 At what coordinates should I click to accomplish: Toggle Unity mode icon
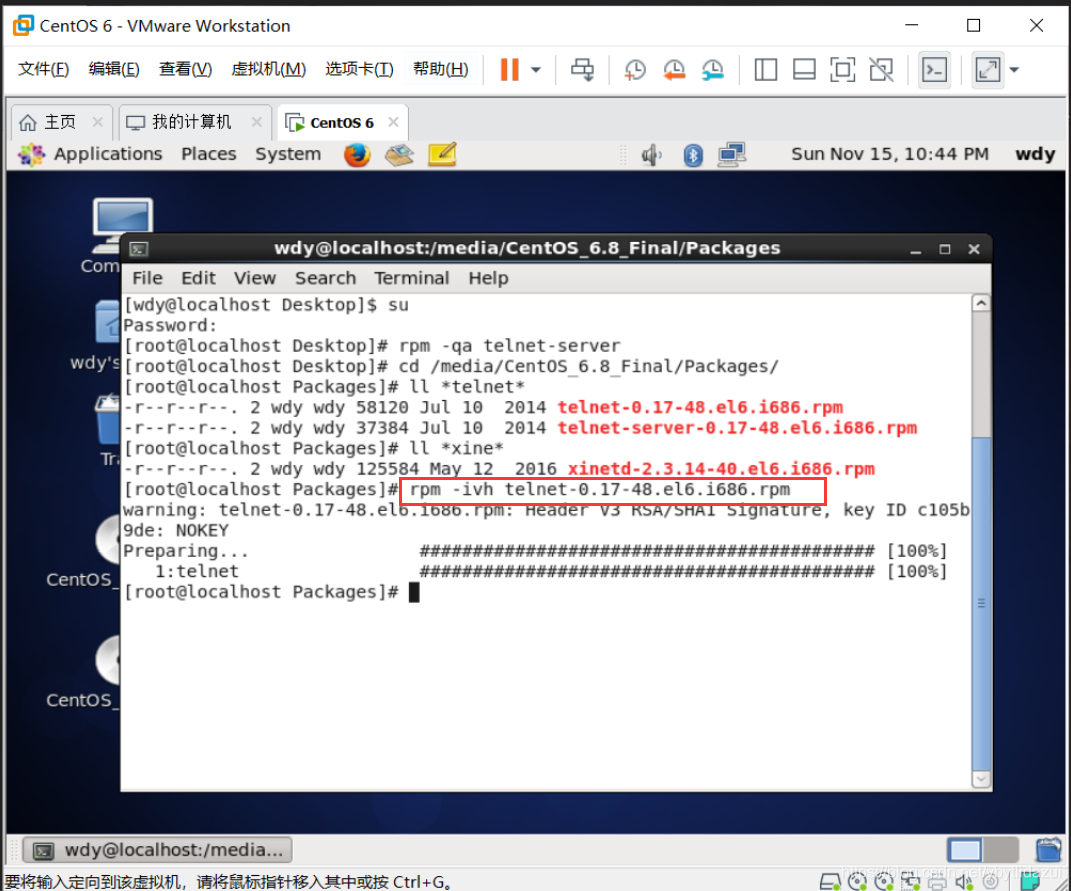pos(881,69)
